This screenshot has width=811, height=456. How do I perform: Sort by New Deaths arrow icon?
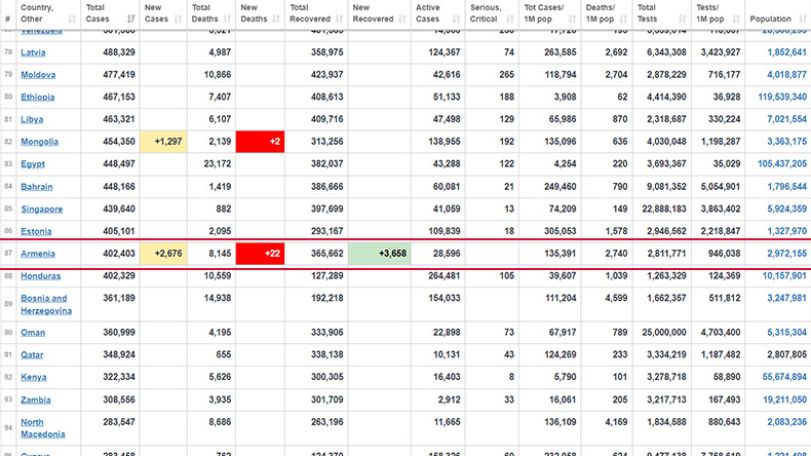276,19
